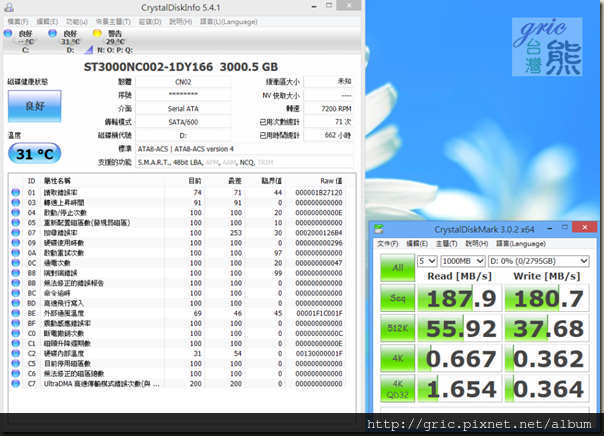604x436 pixels.
Task: Open CrystalDiskMark 文件(F) menu
Action: click(388, 243)
